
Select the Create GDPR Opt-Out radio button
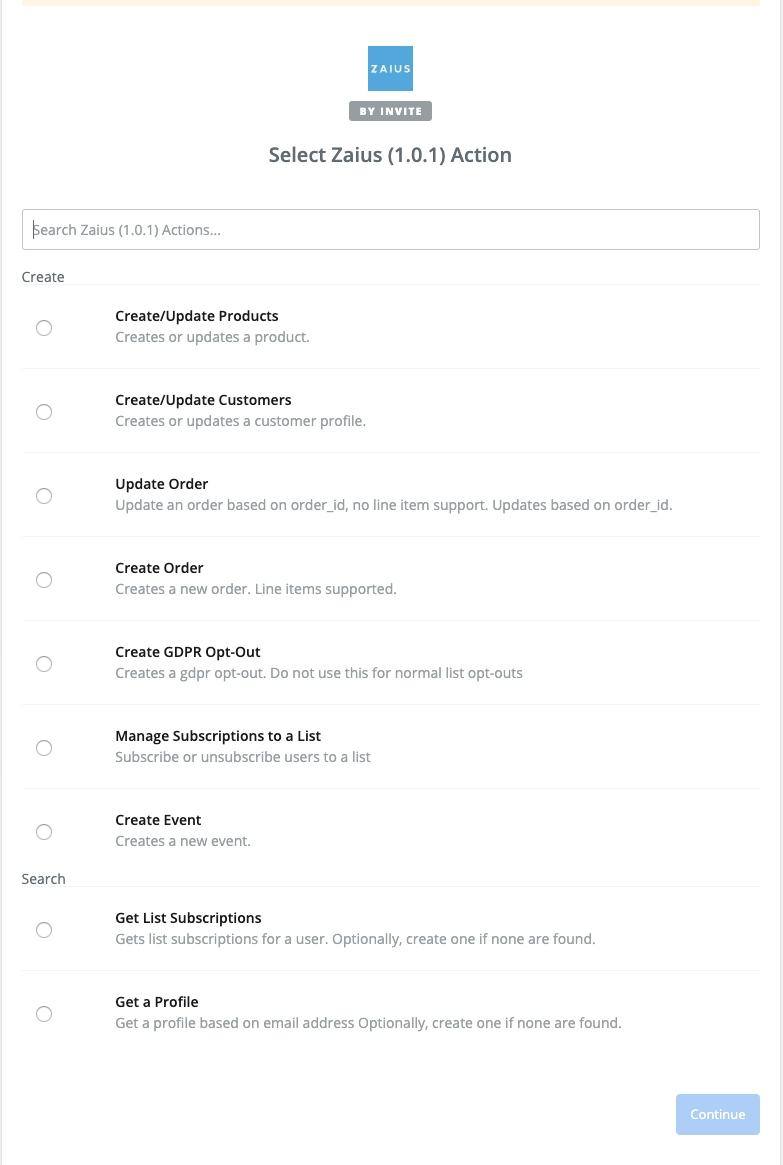[x=44, y=664]
